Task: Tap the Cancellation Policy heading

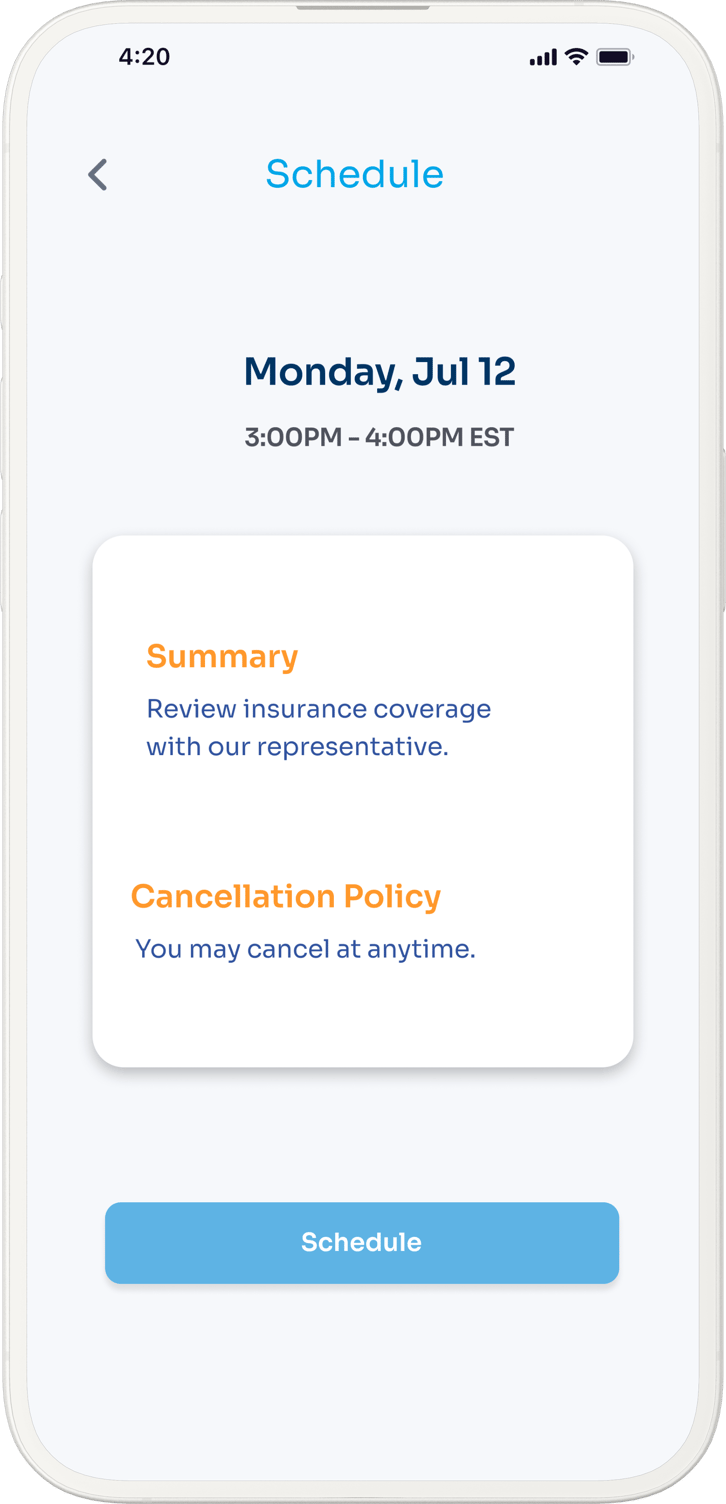Action: click(x=286, y=896)
